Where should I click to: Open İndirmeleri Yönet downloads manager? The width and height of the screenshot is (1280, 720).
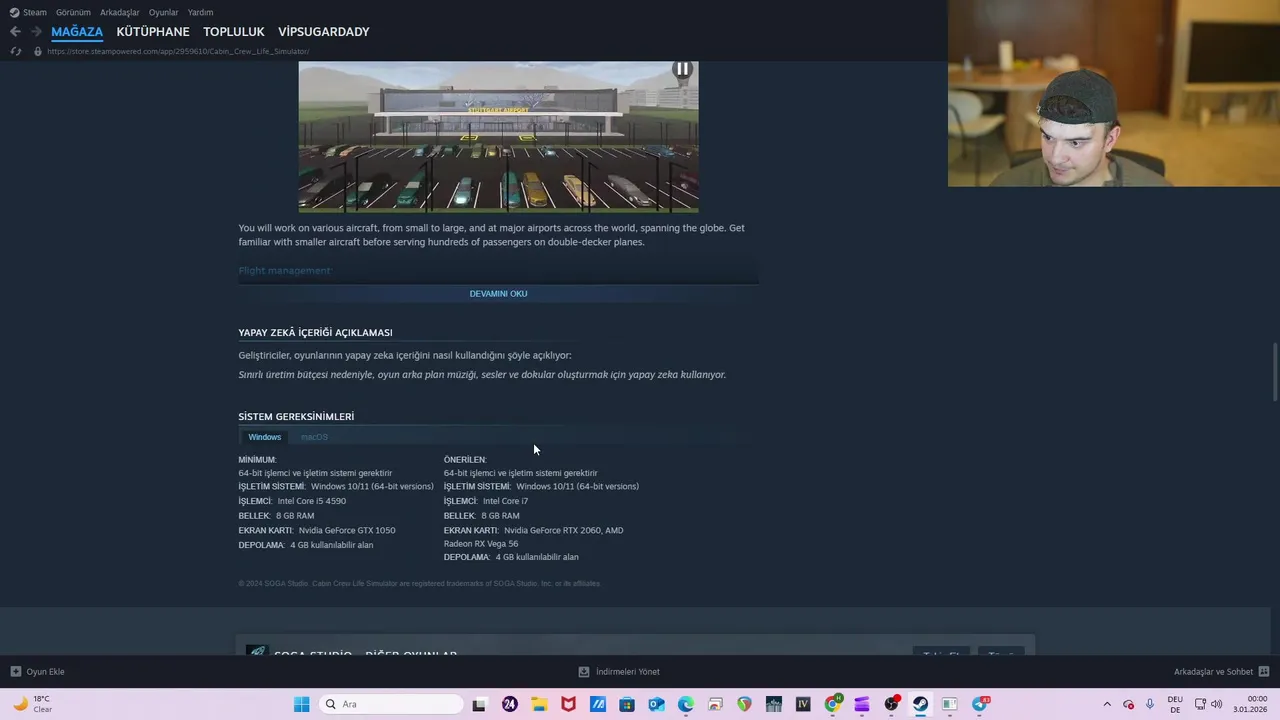[x=619, y=672]
